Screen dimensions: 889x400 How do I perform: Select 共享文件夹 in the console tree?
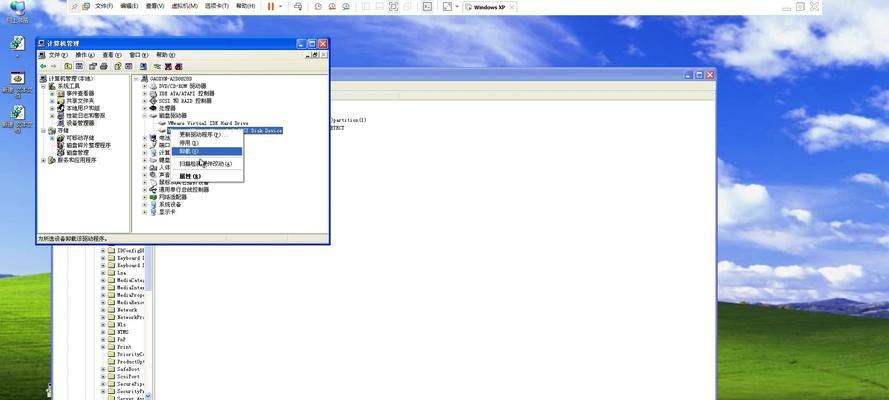tap(80, 100)
